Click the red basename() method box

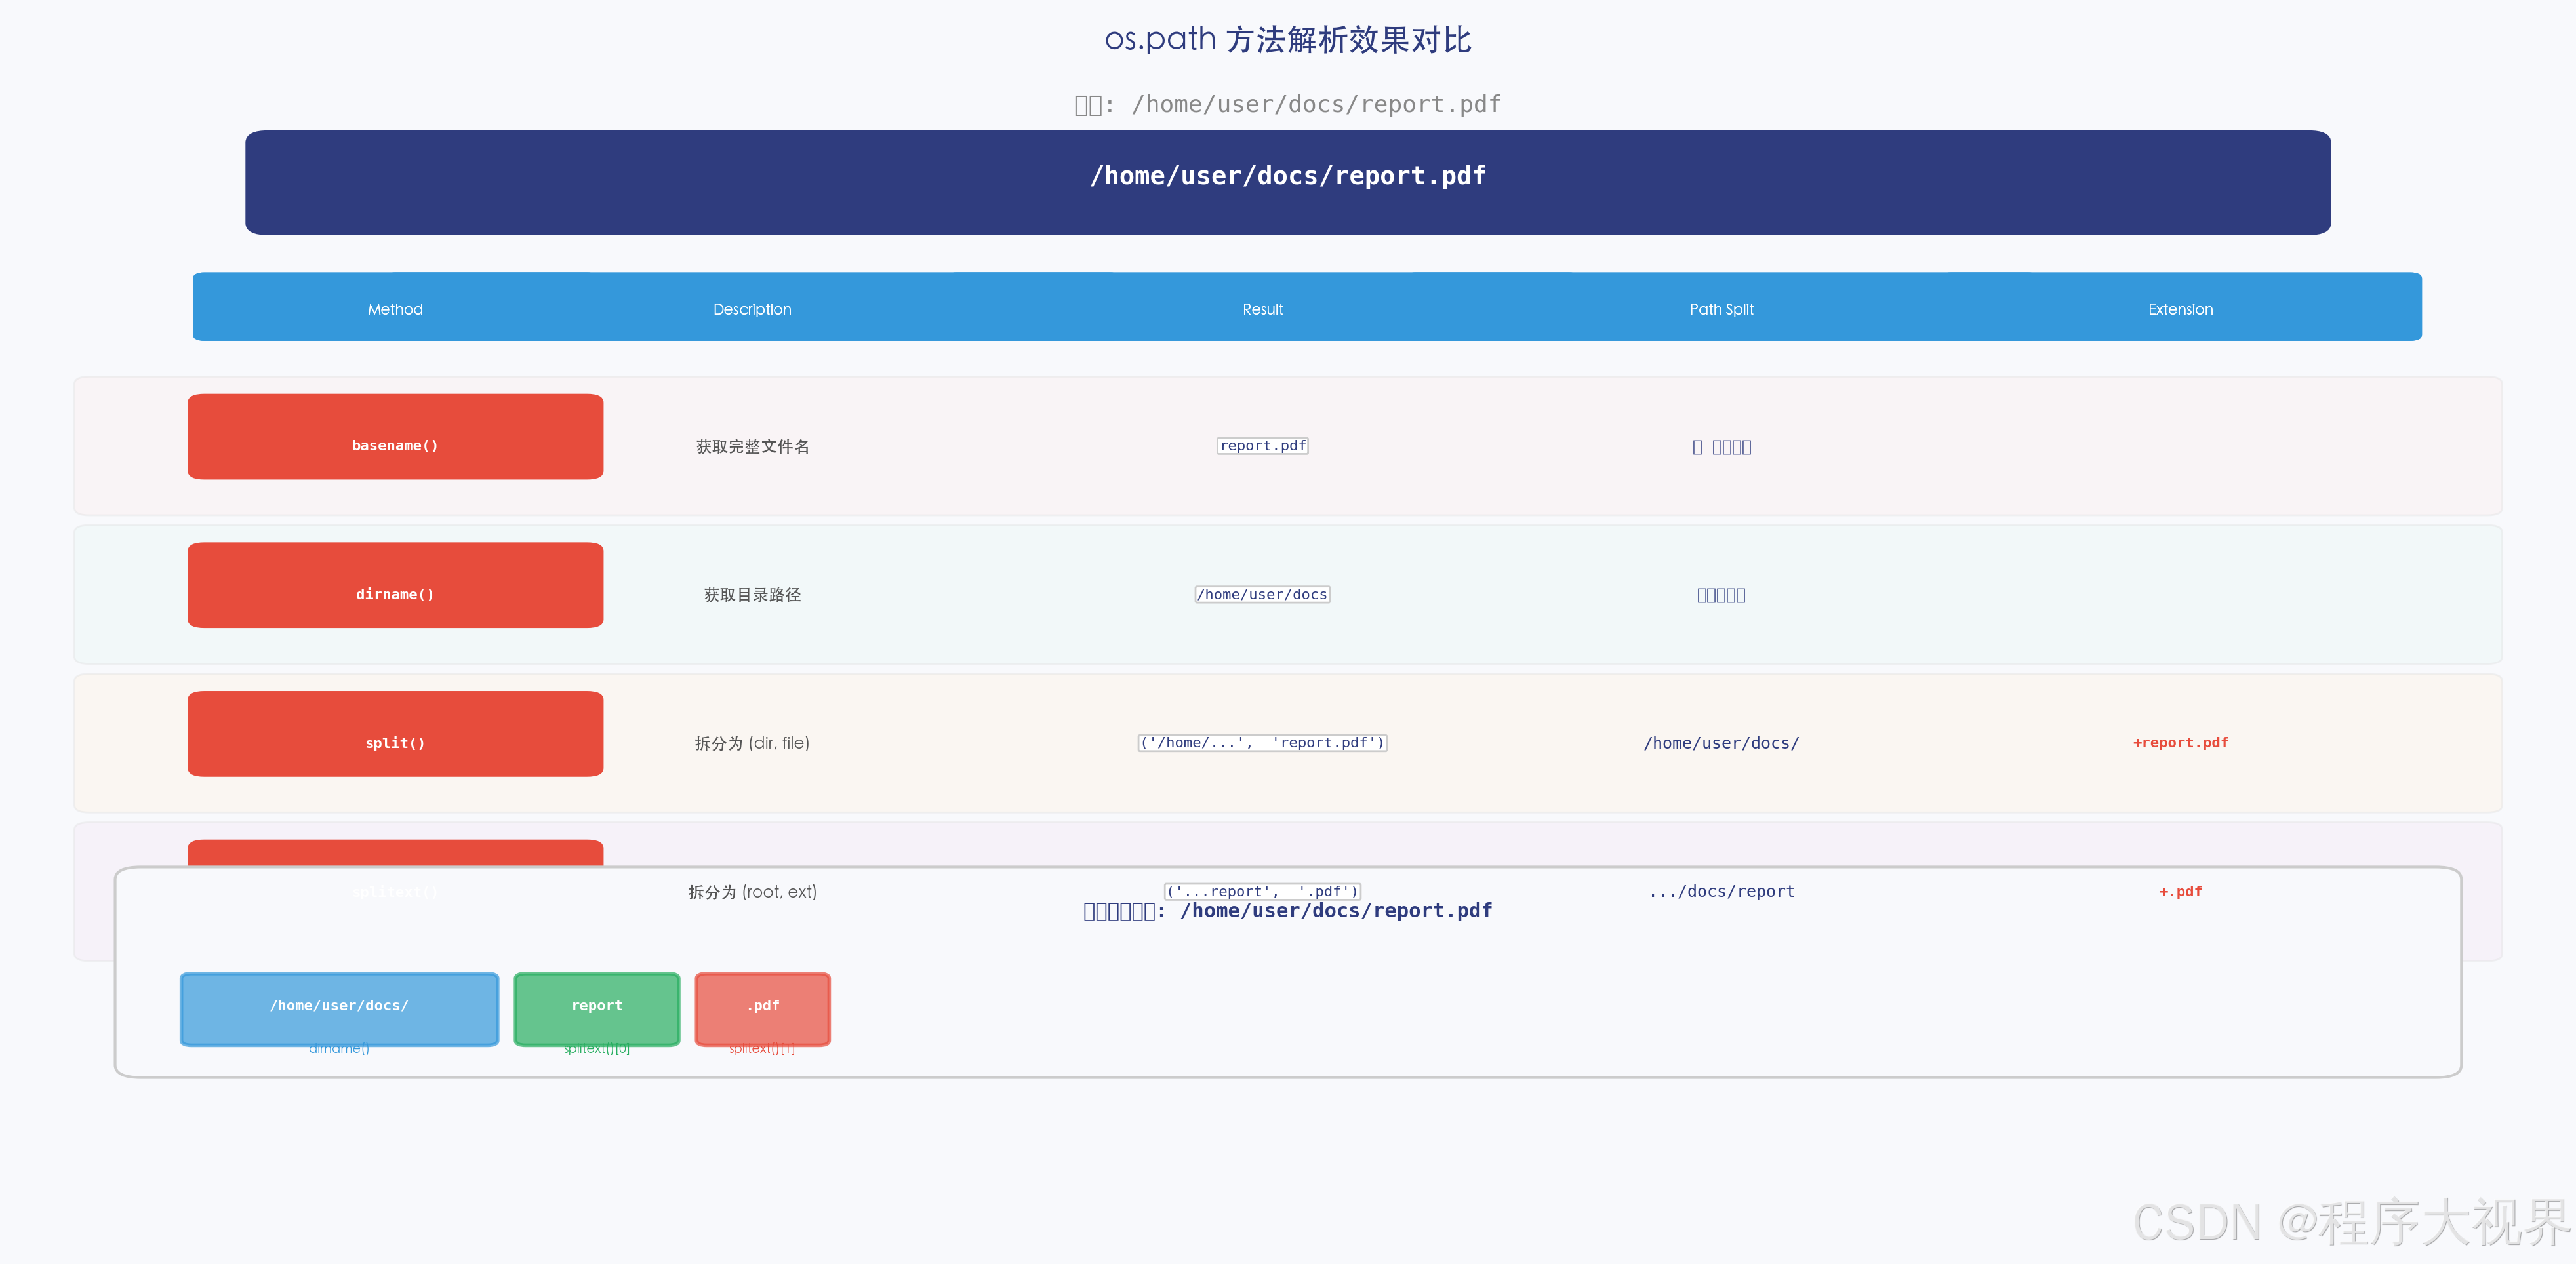(x=395, y=436)
